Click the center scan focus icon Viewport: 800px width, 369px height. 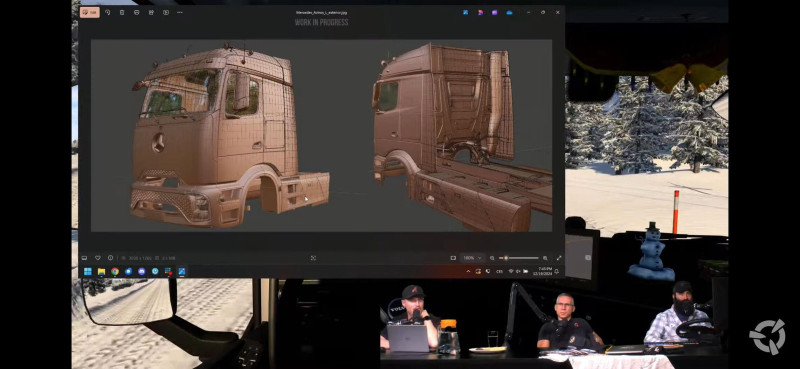[x=313, y=258]
